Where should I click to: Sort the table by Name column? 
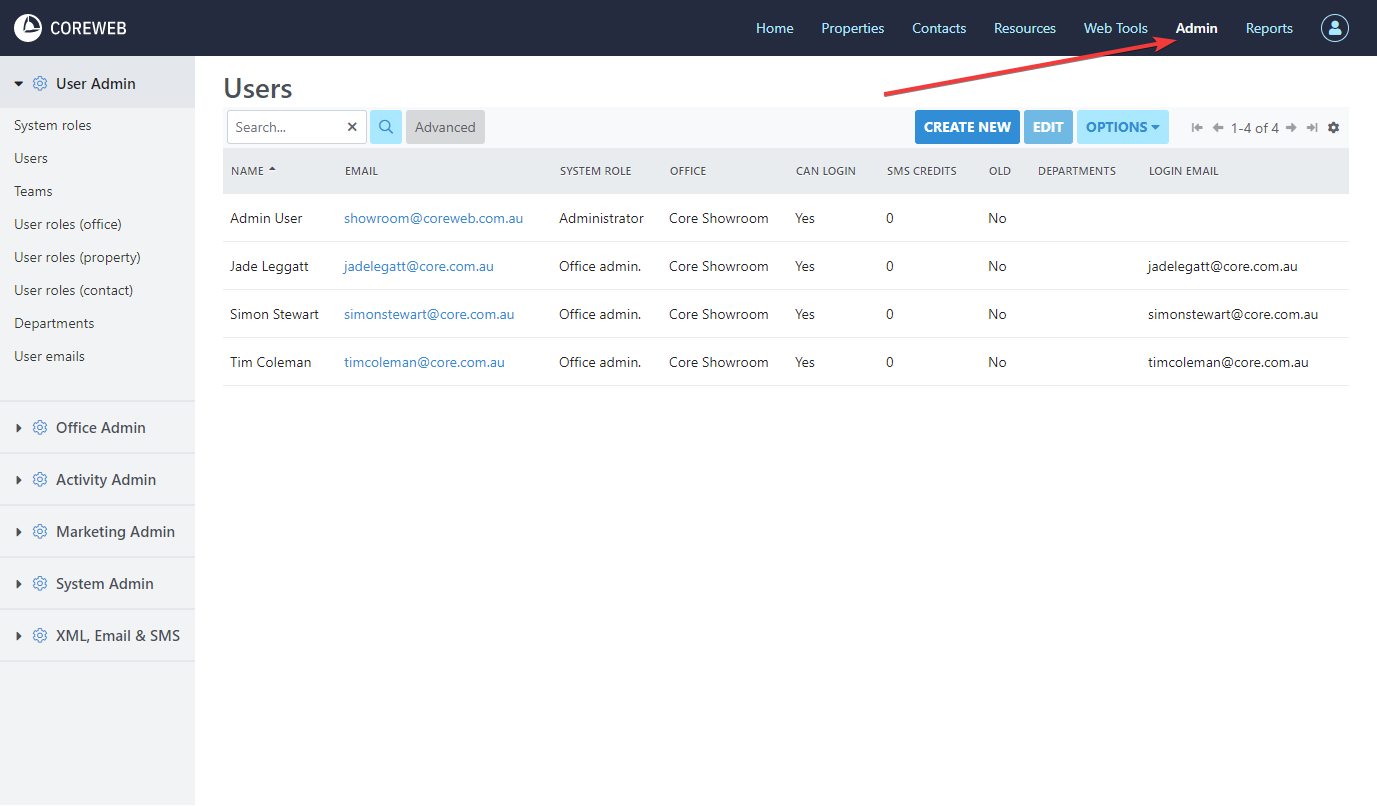point(248,171)
